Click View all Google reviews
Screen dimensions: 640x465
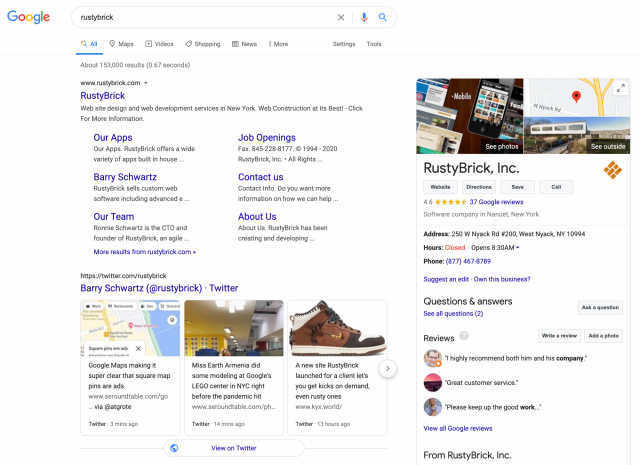[x=458, y=428]
